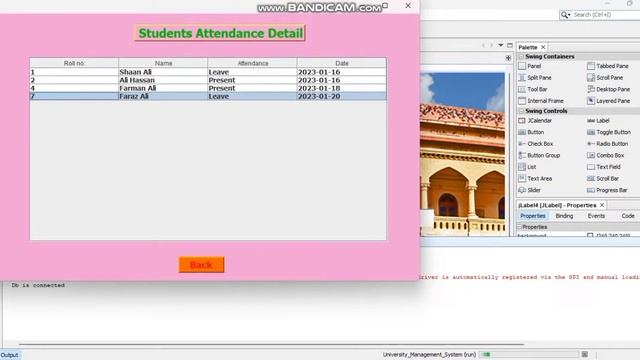Click the running task progress bar

click(x=529, y=354)
